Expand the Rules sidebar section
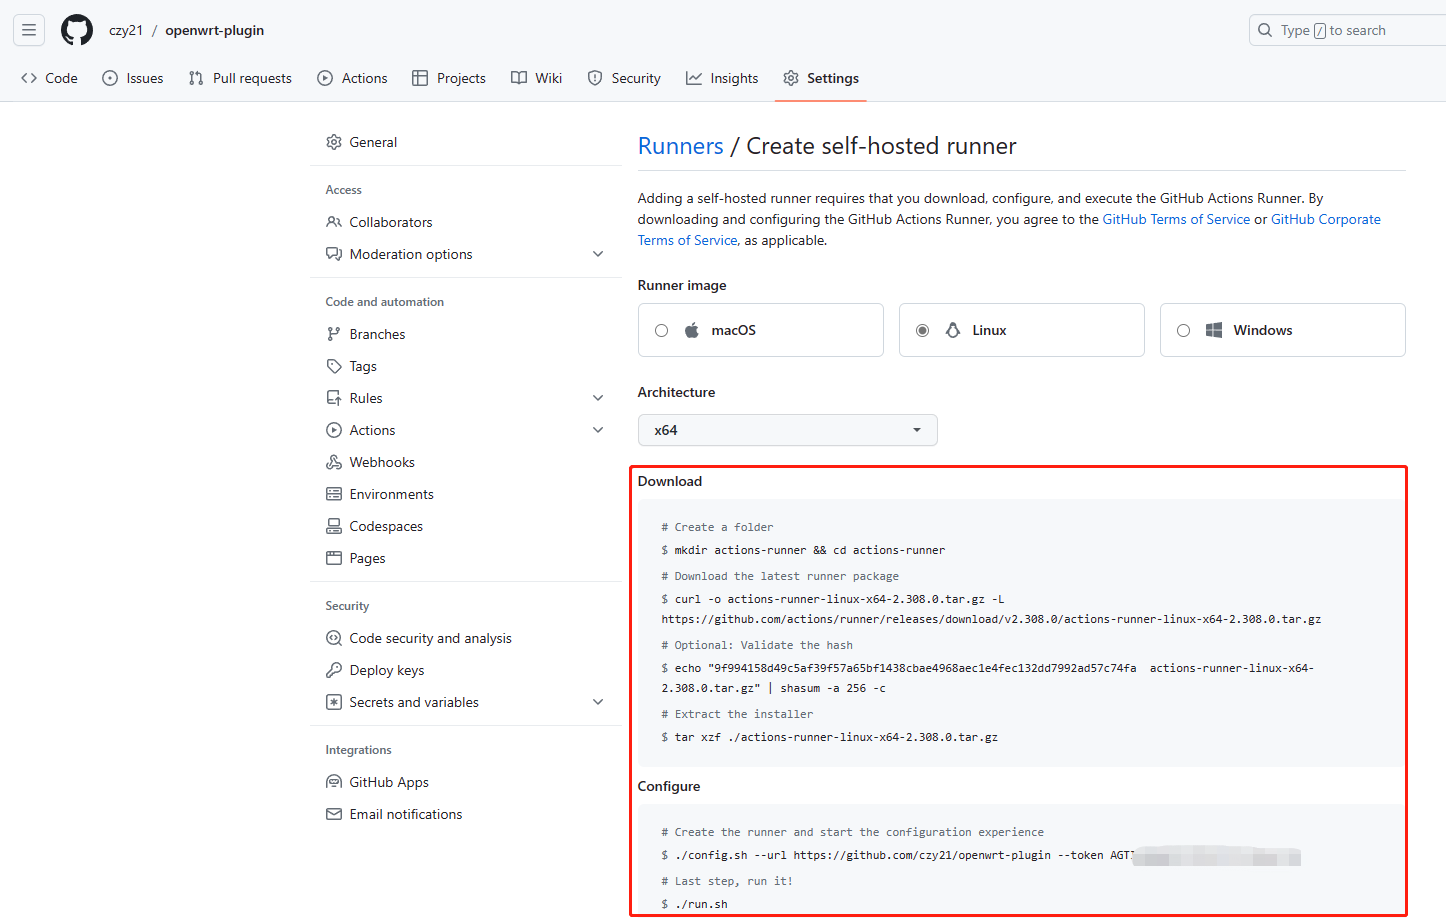Screen dimensions: 1446x918 pyautogui.click(x=597, y=398)
